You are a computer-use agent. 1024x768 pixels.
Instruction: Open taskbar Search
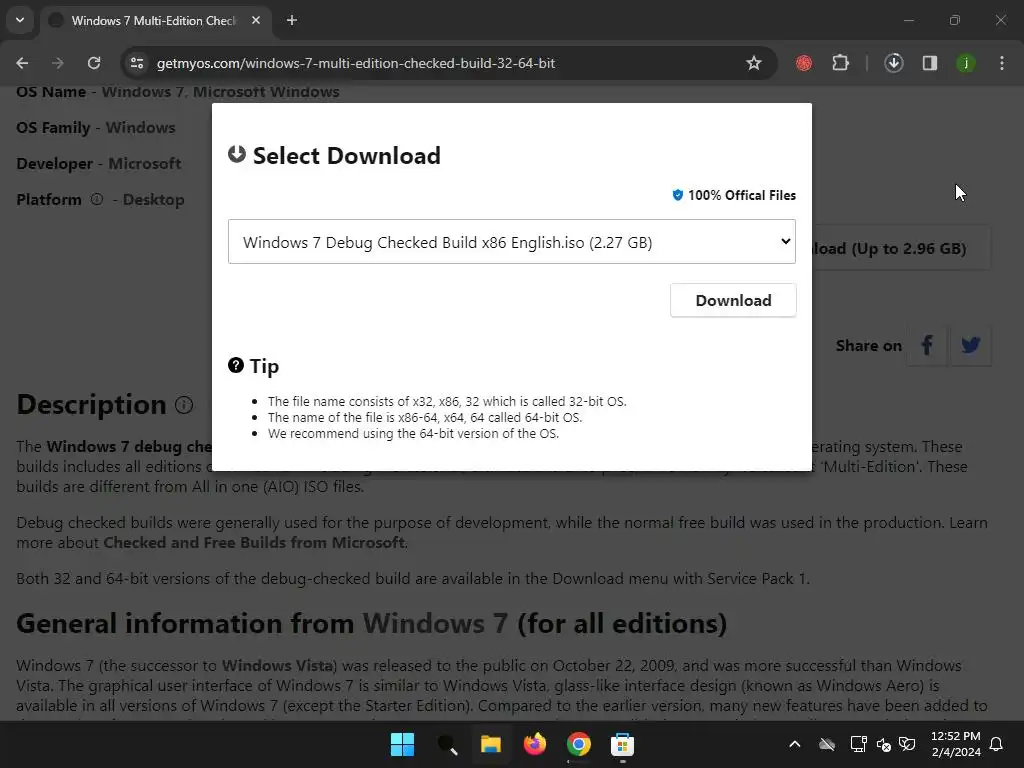(x=447, y=744)
